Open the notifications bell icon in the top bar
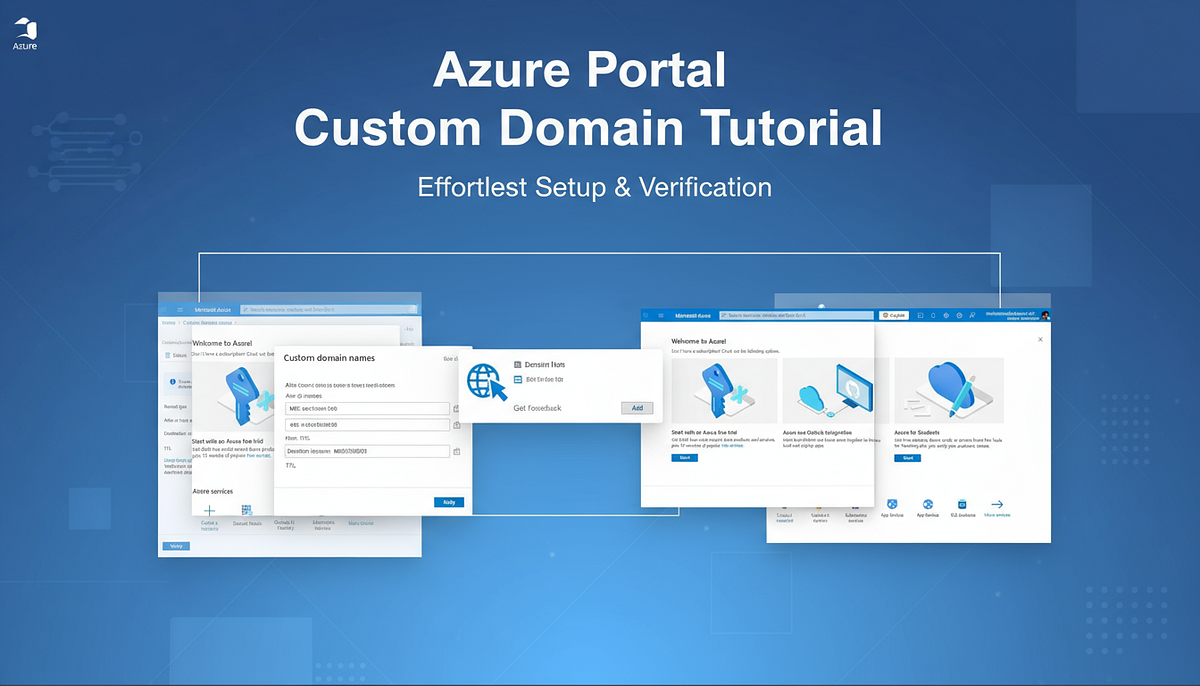The height and width of the screenshot is (686, 1200). 933,314
